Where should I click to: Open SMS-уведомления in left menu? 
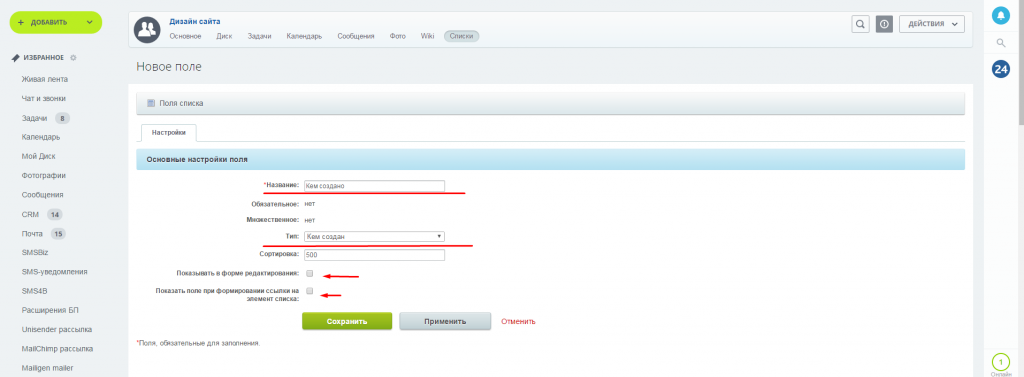click(55, 272)
